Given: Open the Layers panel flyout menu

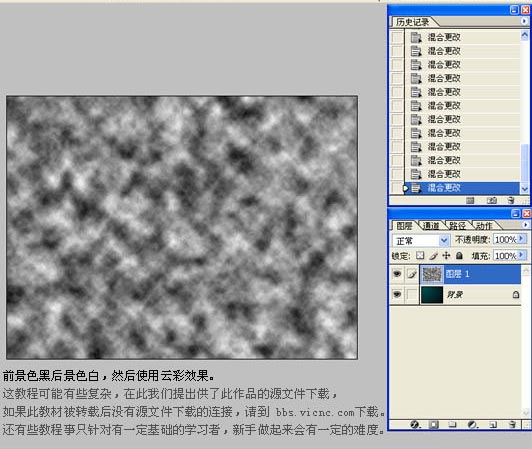Looking at the screenshot, I should tap(526, 225).
